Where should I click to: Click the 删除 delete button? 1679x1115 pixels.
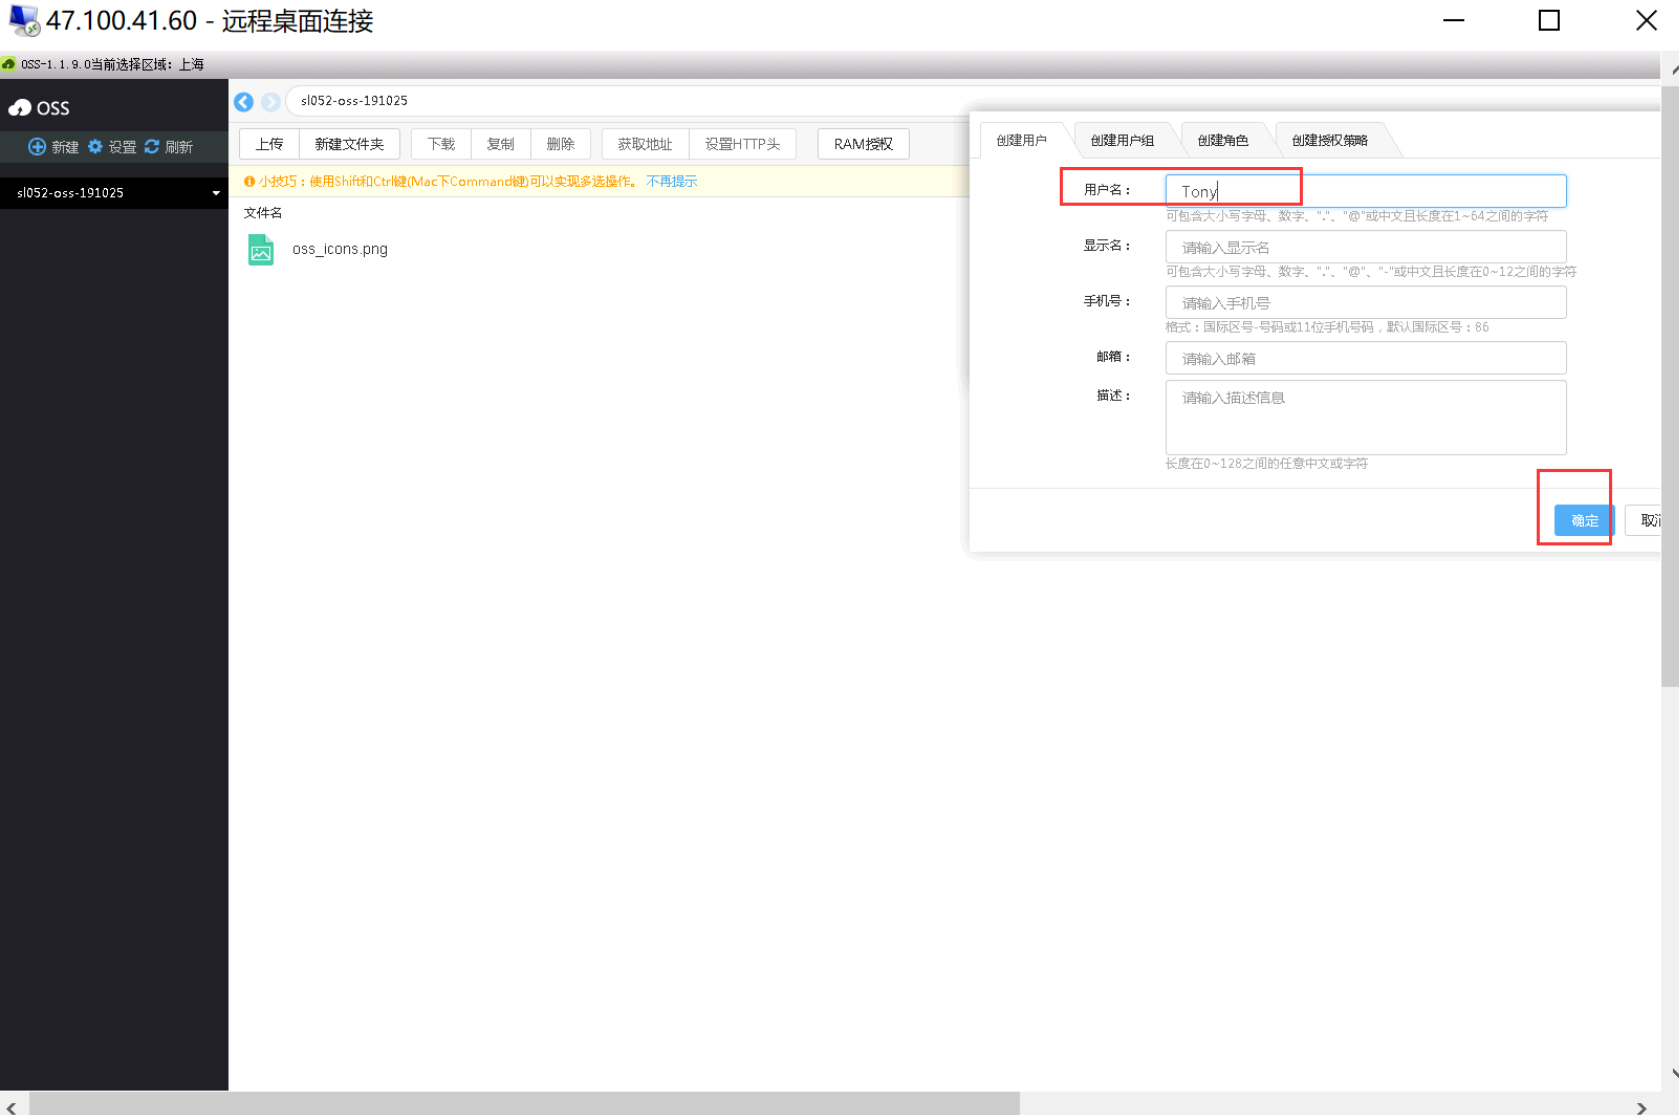point(560,144)
